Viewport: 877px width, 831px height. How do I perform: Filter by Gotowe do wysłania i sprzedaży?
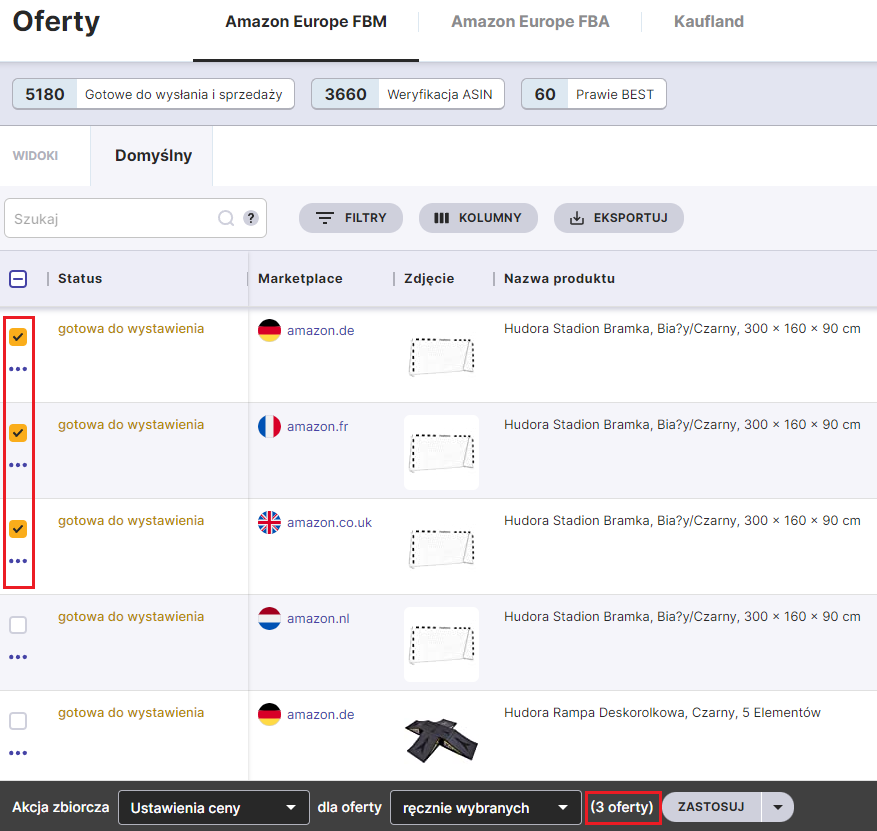(x=153, y=94)
